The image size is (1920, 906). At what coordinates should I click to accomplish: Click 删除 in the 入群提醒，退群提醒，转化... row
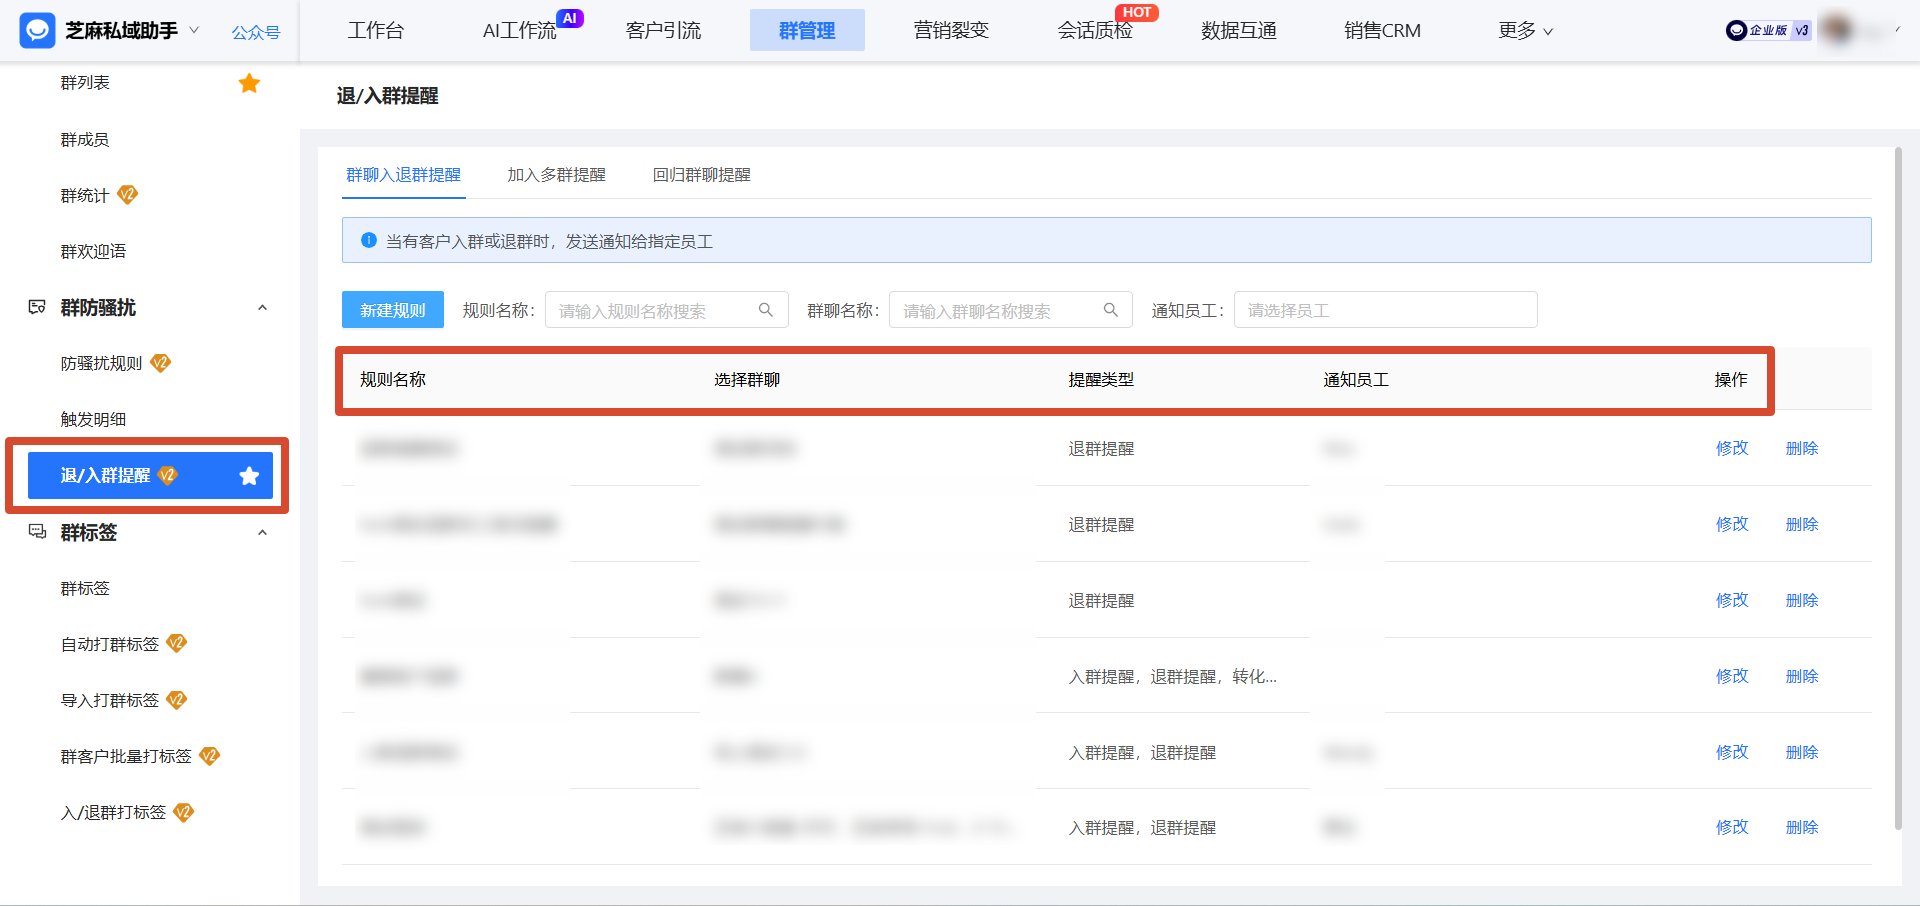[1802, 676]
